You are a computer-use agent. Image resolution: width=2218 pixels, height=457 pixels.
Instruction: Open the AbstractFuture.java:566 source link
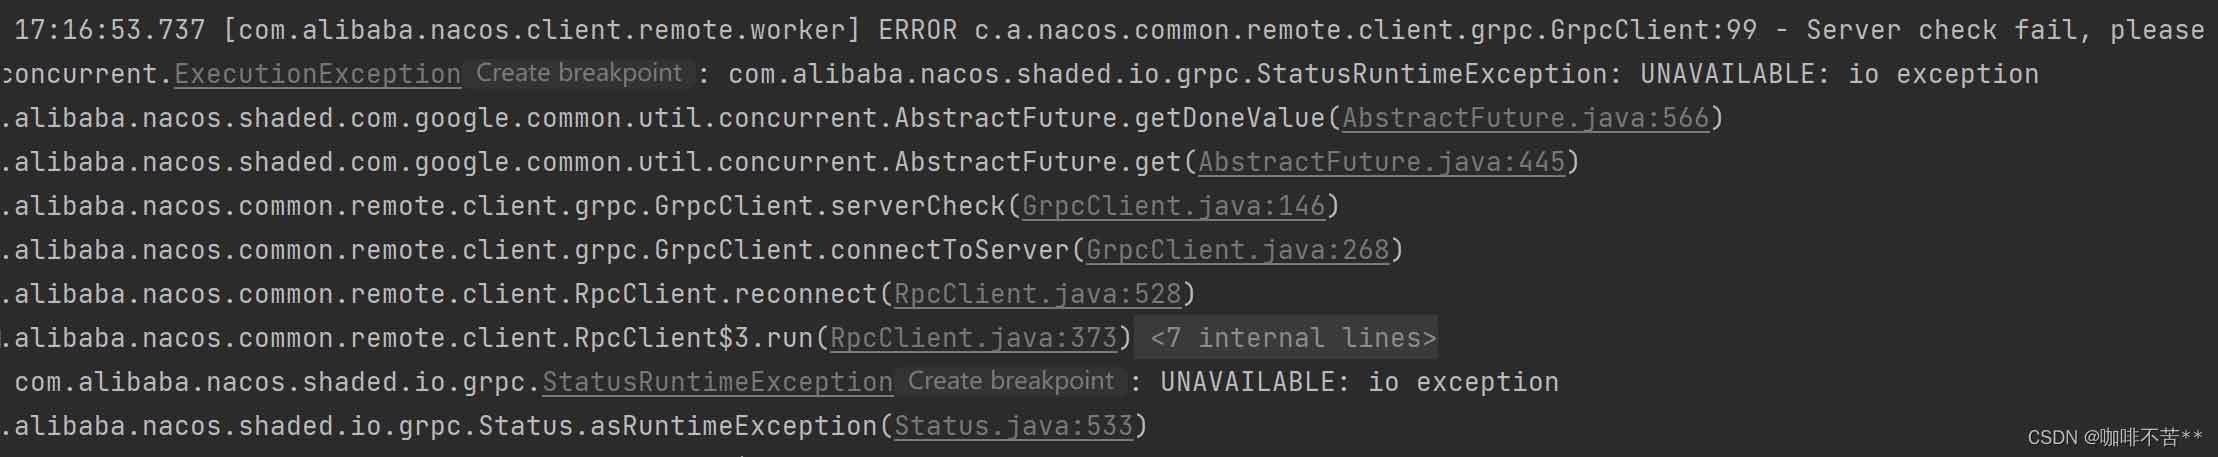(x=1525, y=118)
